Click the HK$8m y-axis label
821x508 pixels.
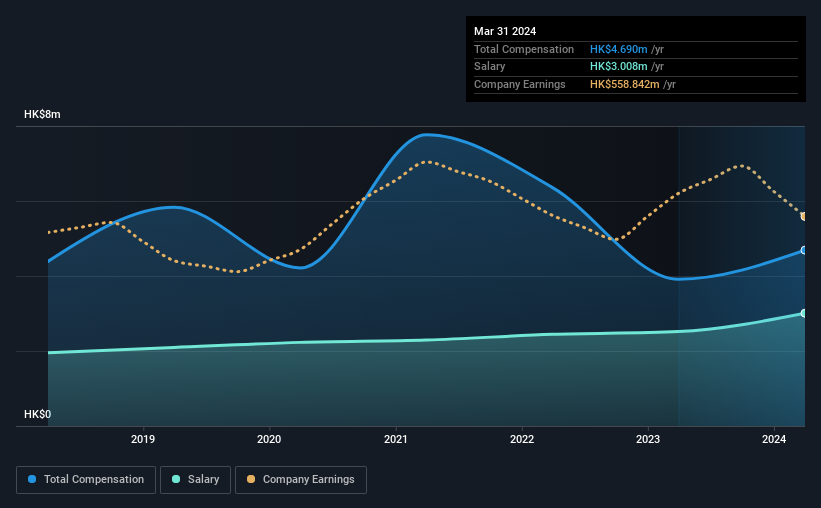(x=42, y=114)
